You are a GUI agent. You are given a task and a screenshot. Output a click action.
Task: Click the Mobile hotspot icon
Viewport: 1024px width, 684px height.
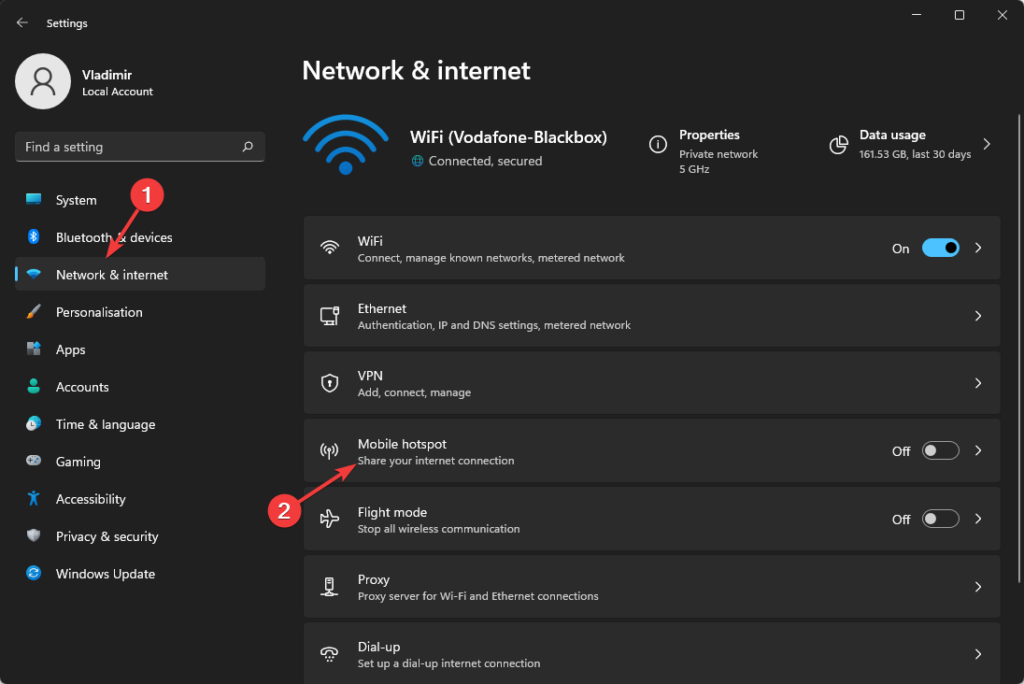click(330, 450)
